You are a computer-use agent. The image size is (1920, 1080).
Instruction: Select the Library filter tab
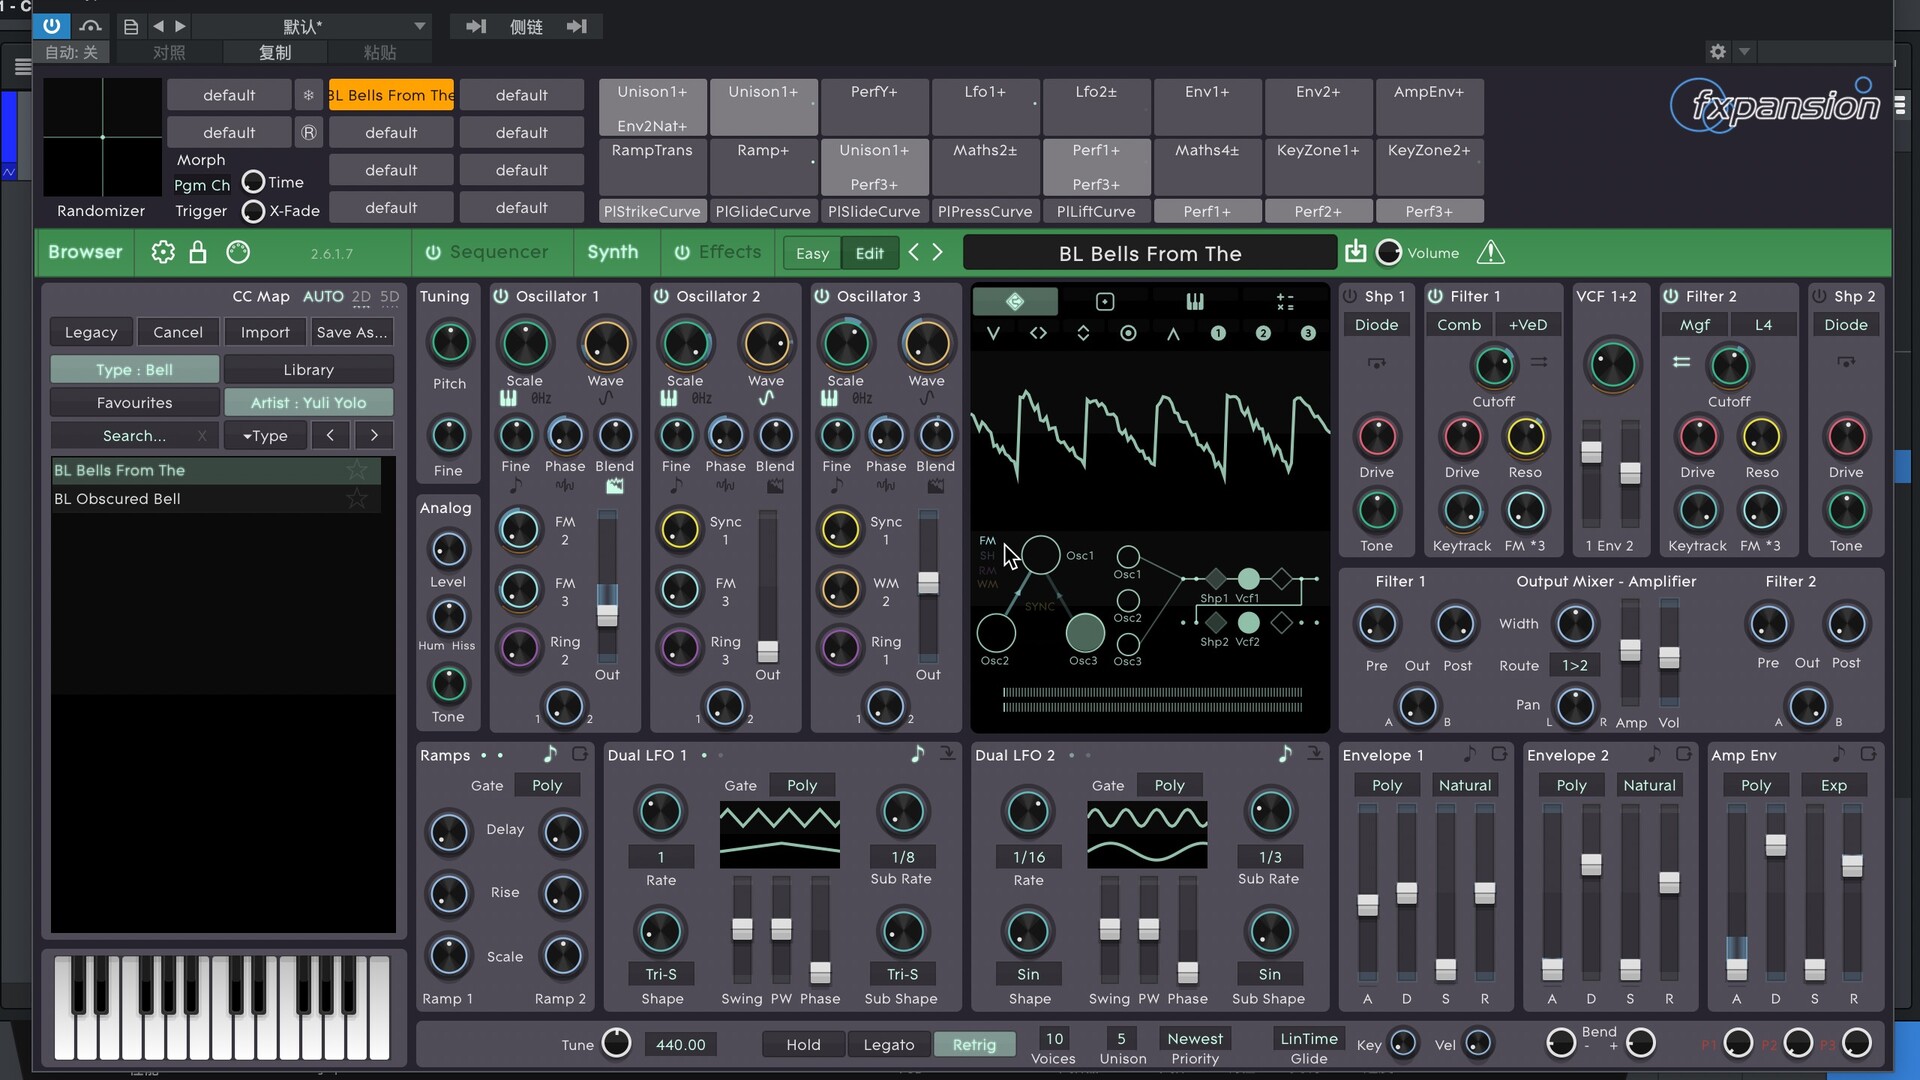pos(308,369)
